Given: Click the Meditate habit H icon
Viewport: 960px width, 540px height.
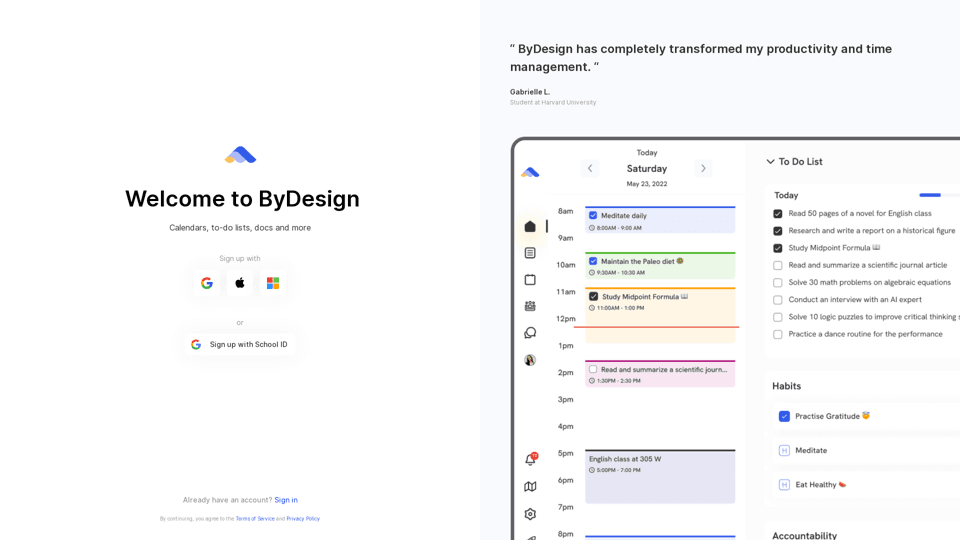Looking at the screenshot, I should click(784, 451).
